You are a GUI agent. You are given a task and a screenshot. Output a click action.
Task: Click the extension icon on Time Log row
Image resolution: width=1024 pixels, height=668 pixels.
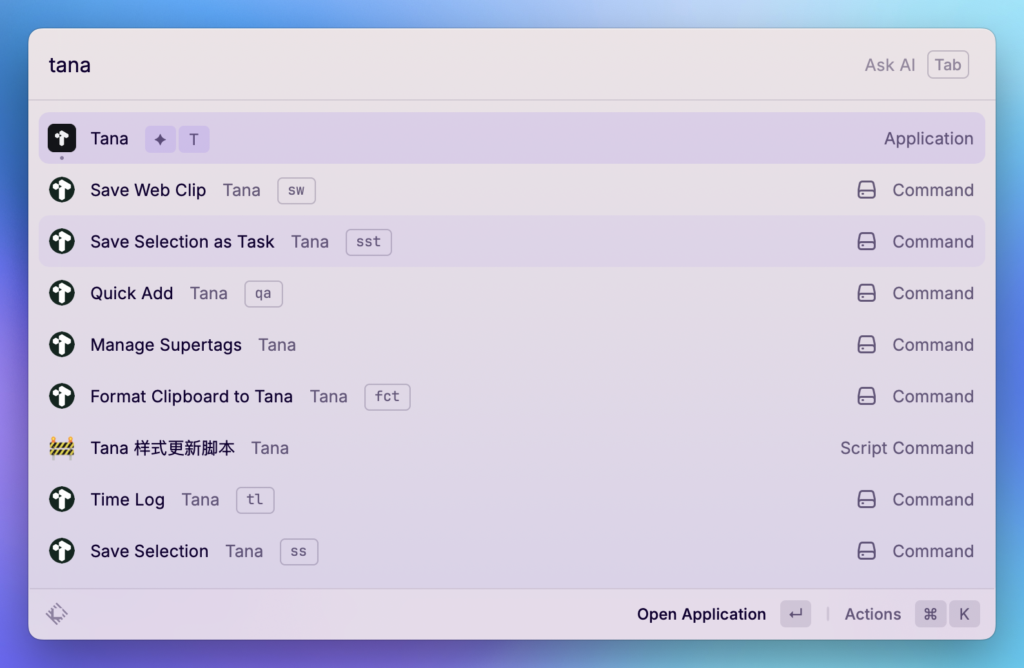[867, 500]
